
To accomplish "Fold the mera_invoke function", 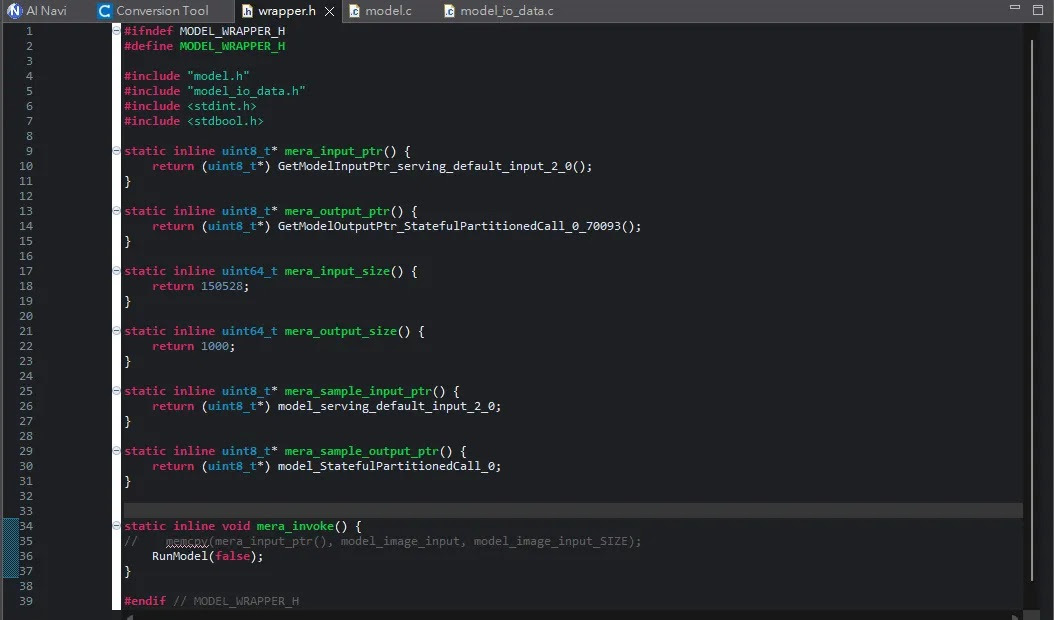I will coord(117,526).
